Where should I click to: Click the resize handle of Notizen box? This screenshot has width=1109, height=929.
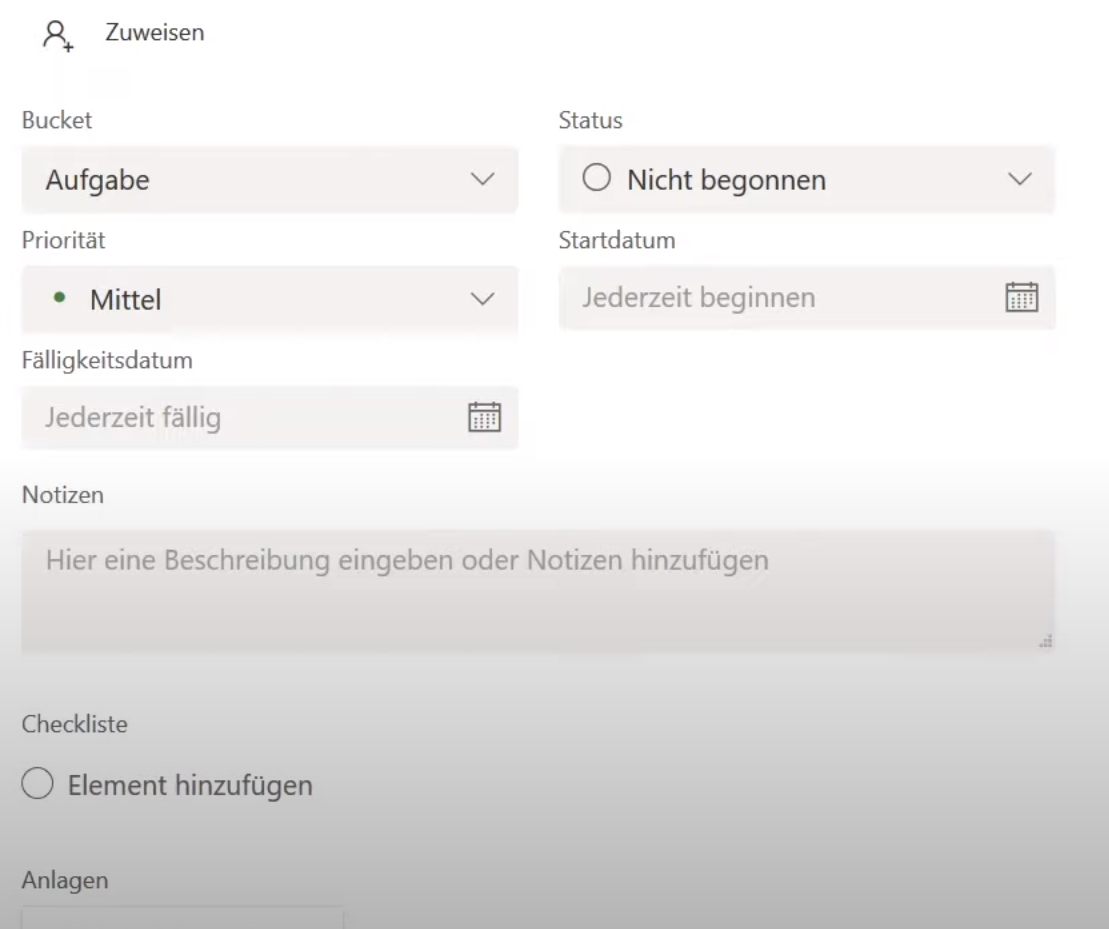click(1046, 643)
